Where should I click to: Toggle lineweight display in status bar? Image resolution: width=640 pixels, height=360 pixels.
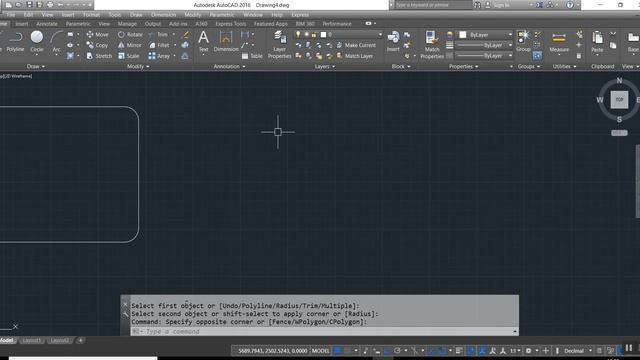(459, 351)
